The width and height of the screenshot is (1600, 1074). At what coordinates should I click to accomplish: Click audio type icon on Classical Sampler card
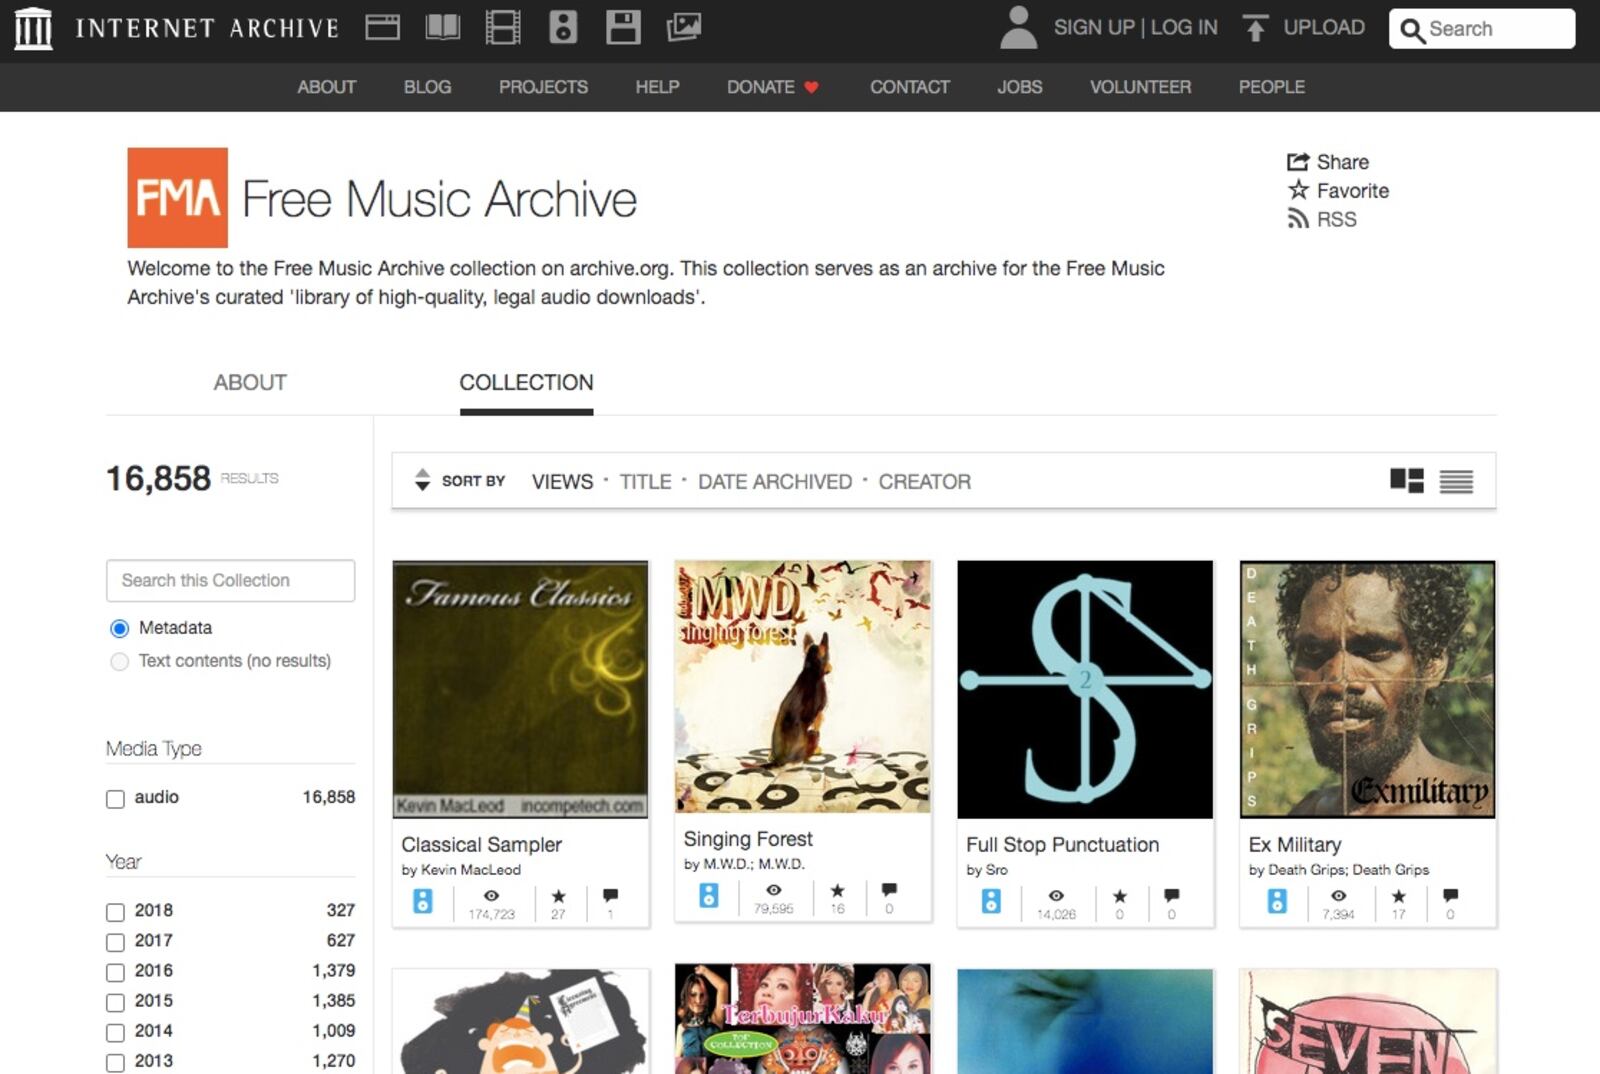point(423,900)
